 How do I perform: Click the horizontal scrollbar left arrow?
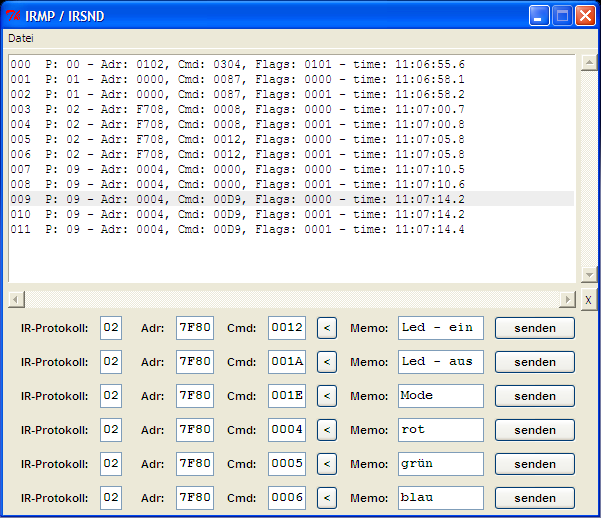16,299
